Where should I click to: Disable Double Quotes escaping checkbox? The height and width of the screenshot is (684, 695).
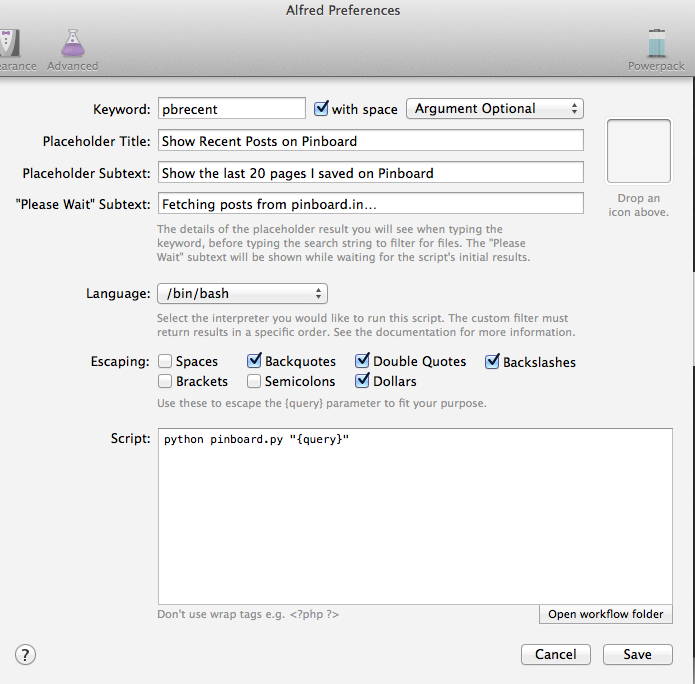click(x=362, y=361)
